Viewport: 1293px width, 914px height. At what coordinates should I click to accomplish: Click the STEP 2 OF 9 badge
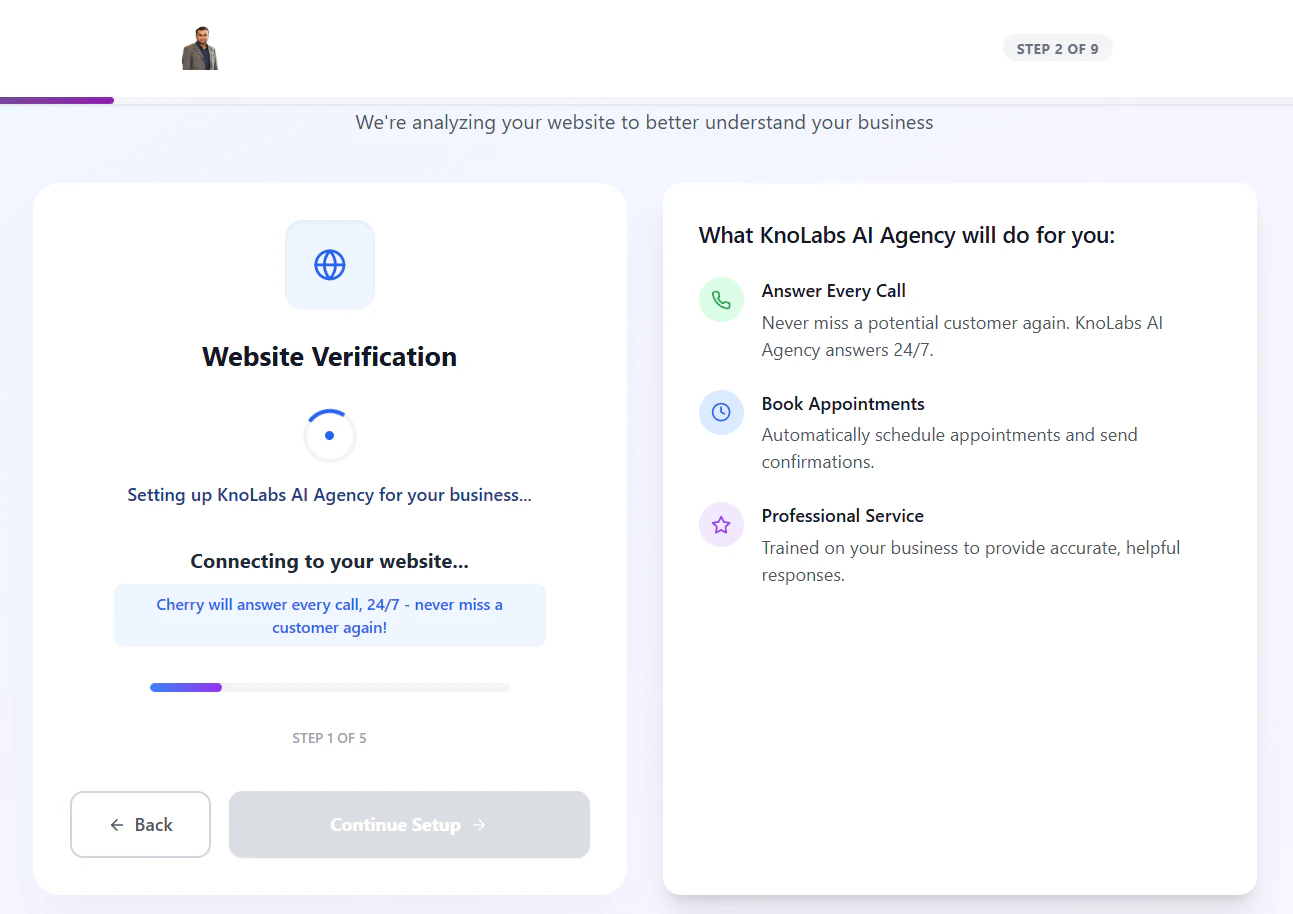pos(1057,47)
